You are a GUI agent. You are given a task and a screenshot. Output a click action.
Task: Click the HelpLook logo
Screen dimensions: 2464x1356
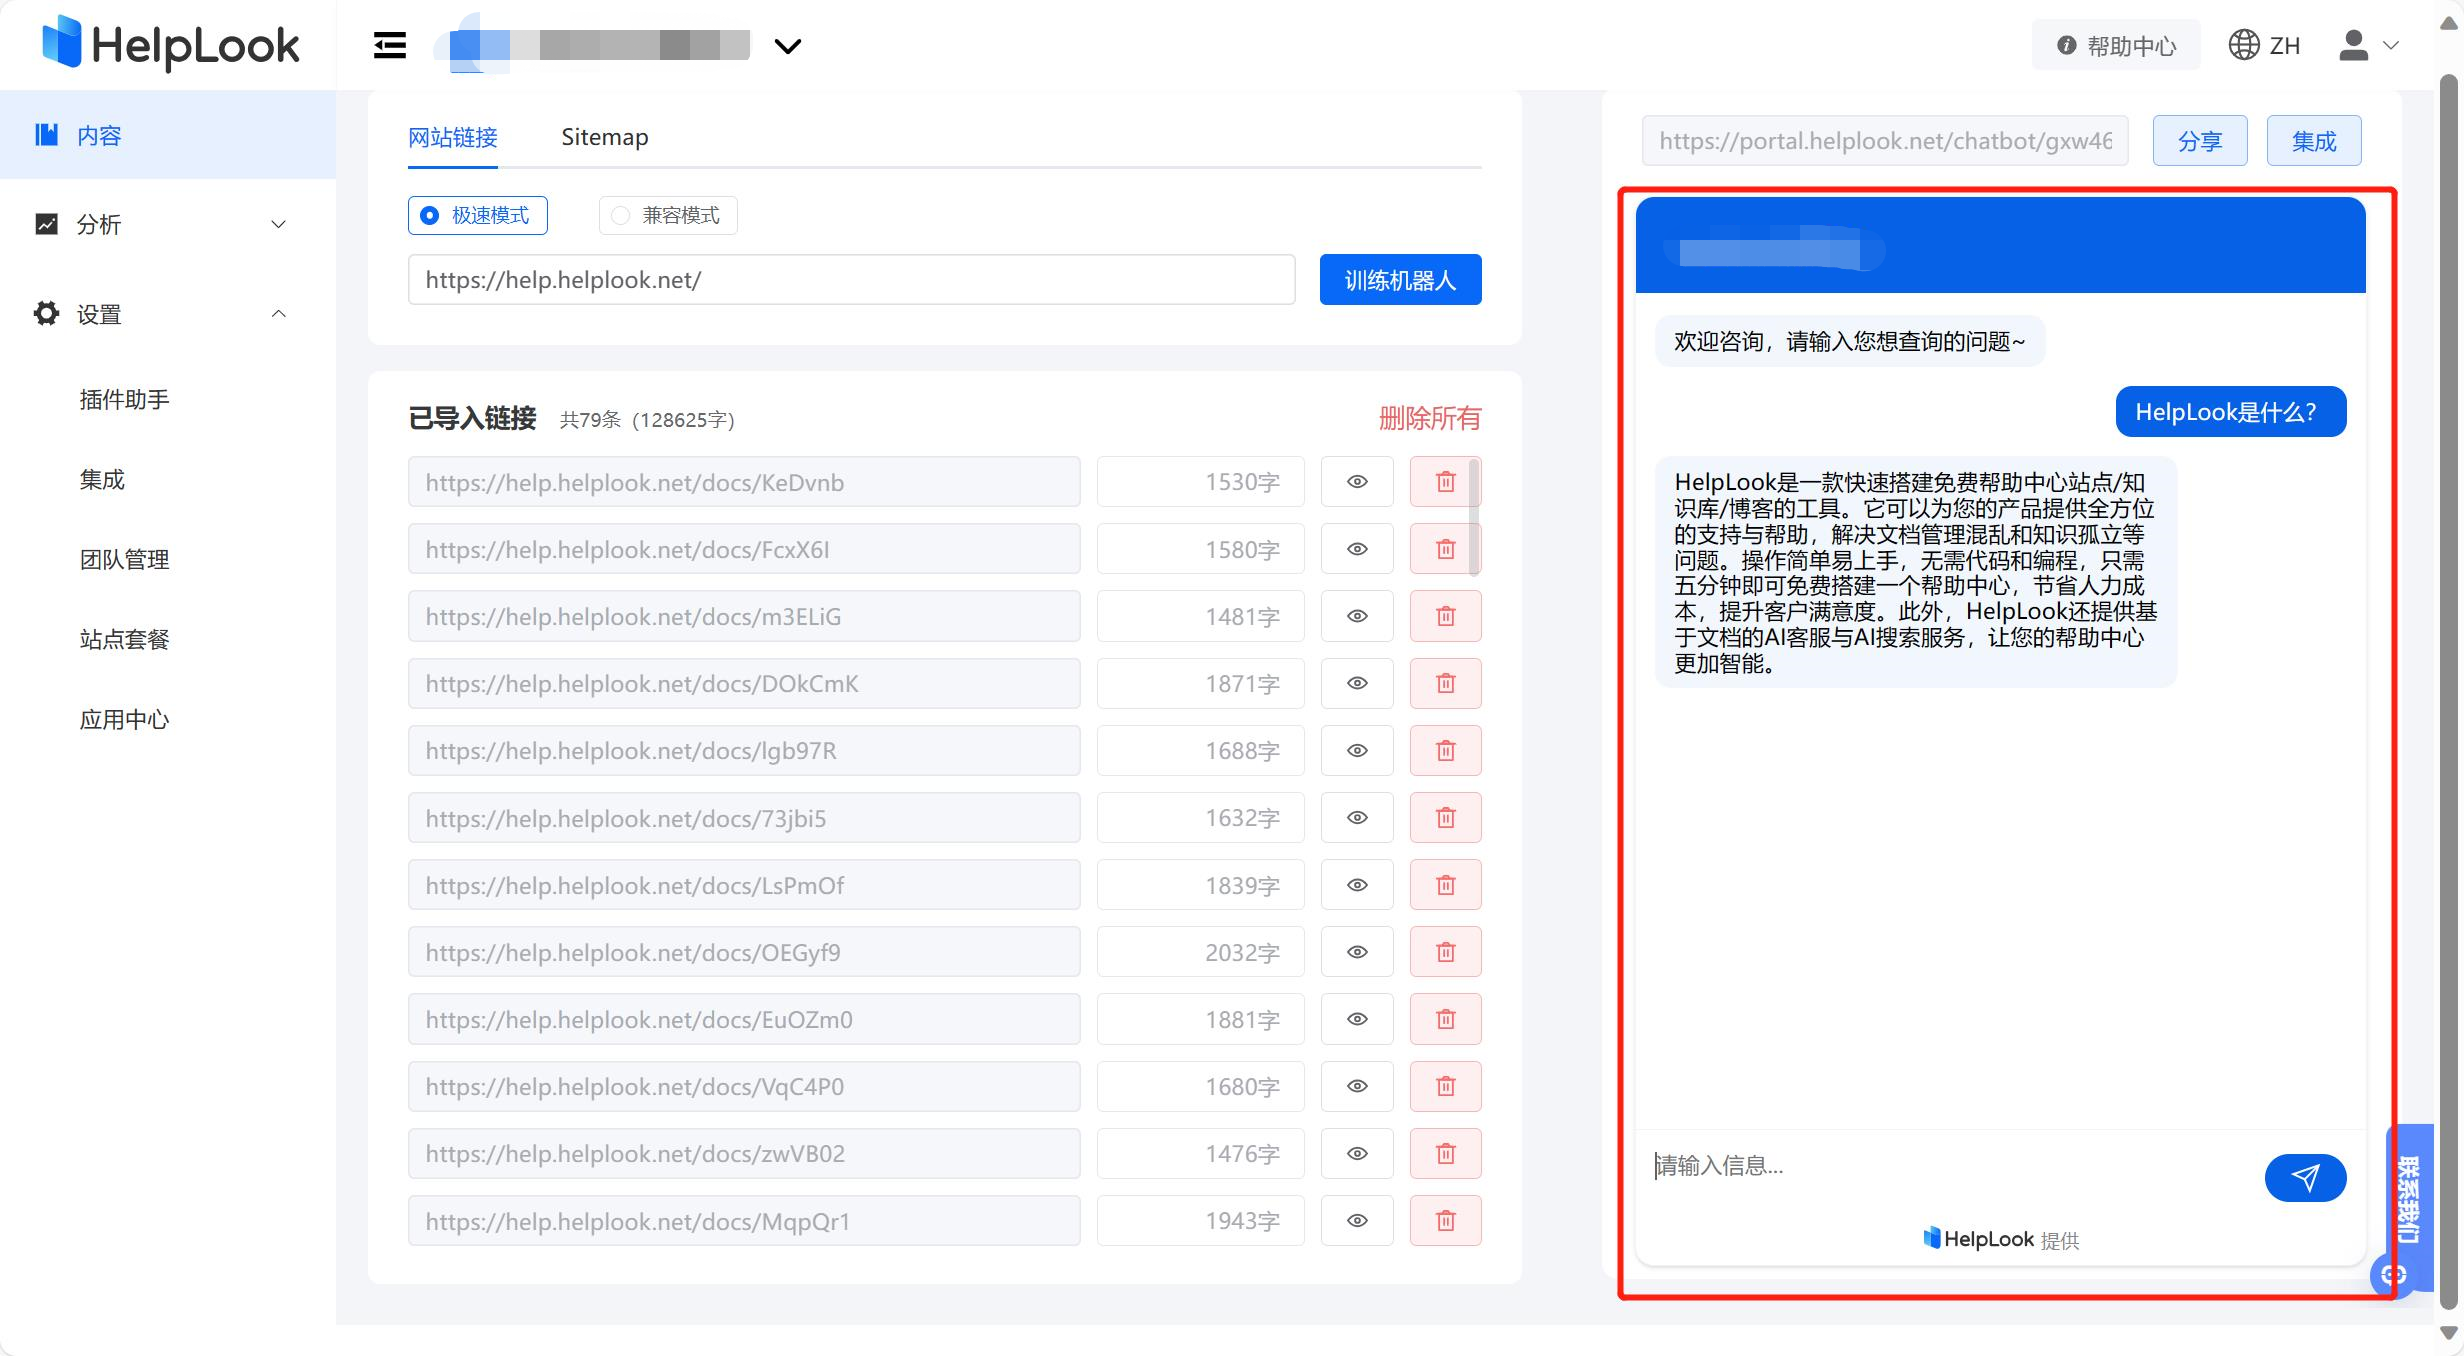point(168,45)
